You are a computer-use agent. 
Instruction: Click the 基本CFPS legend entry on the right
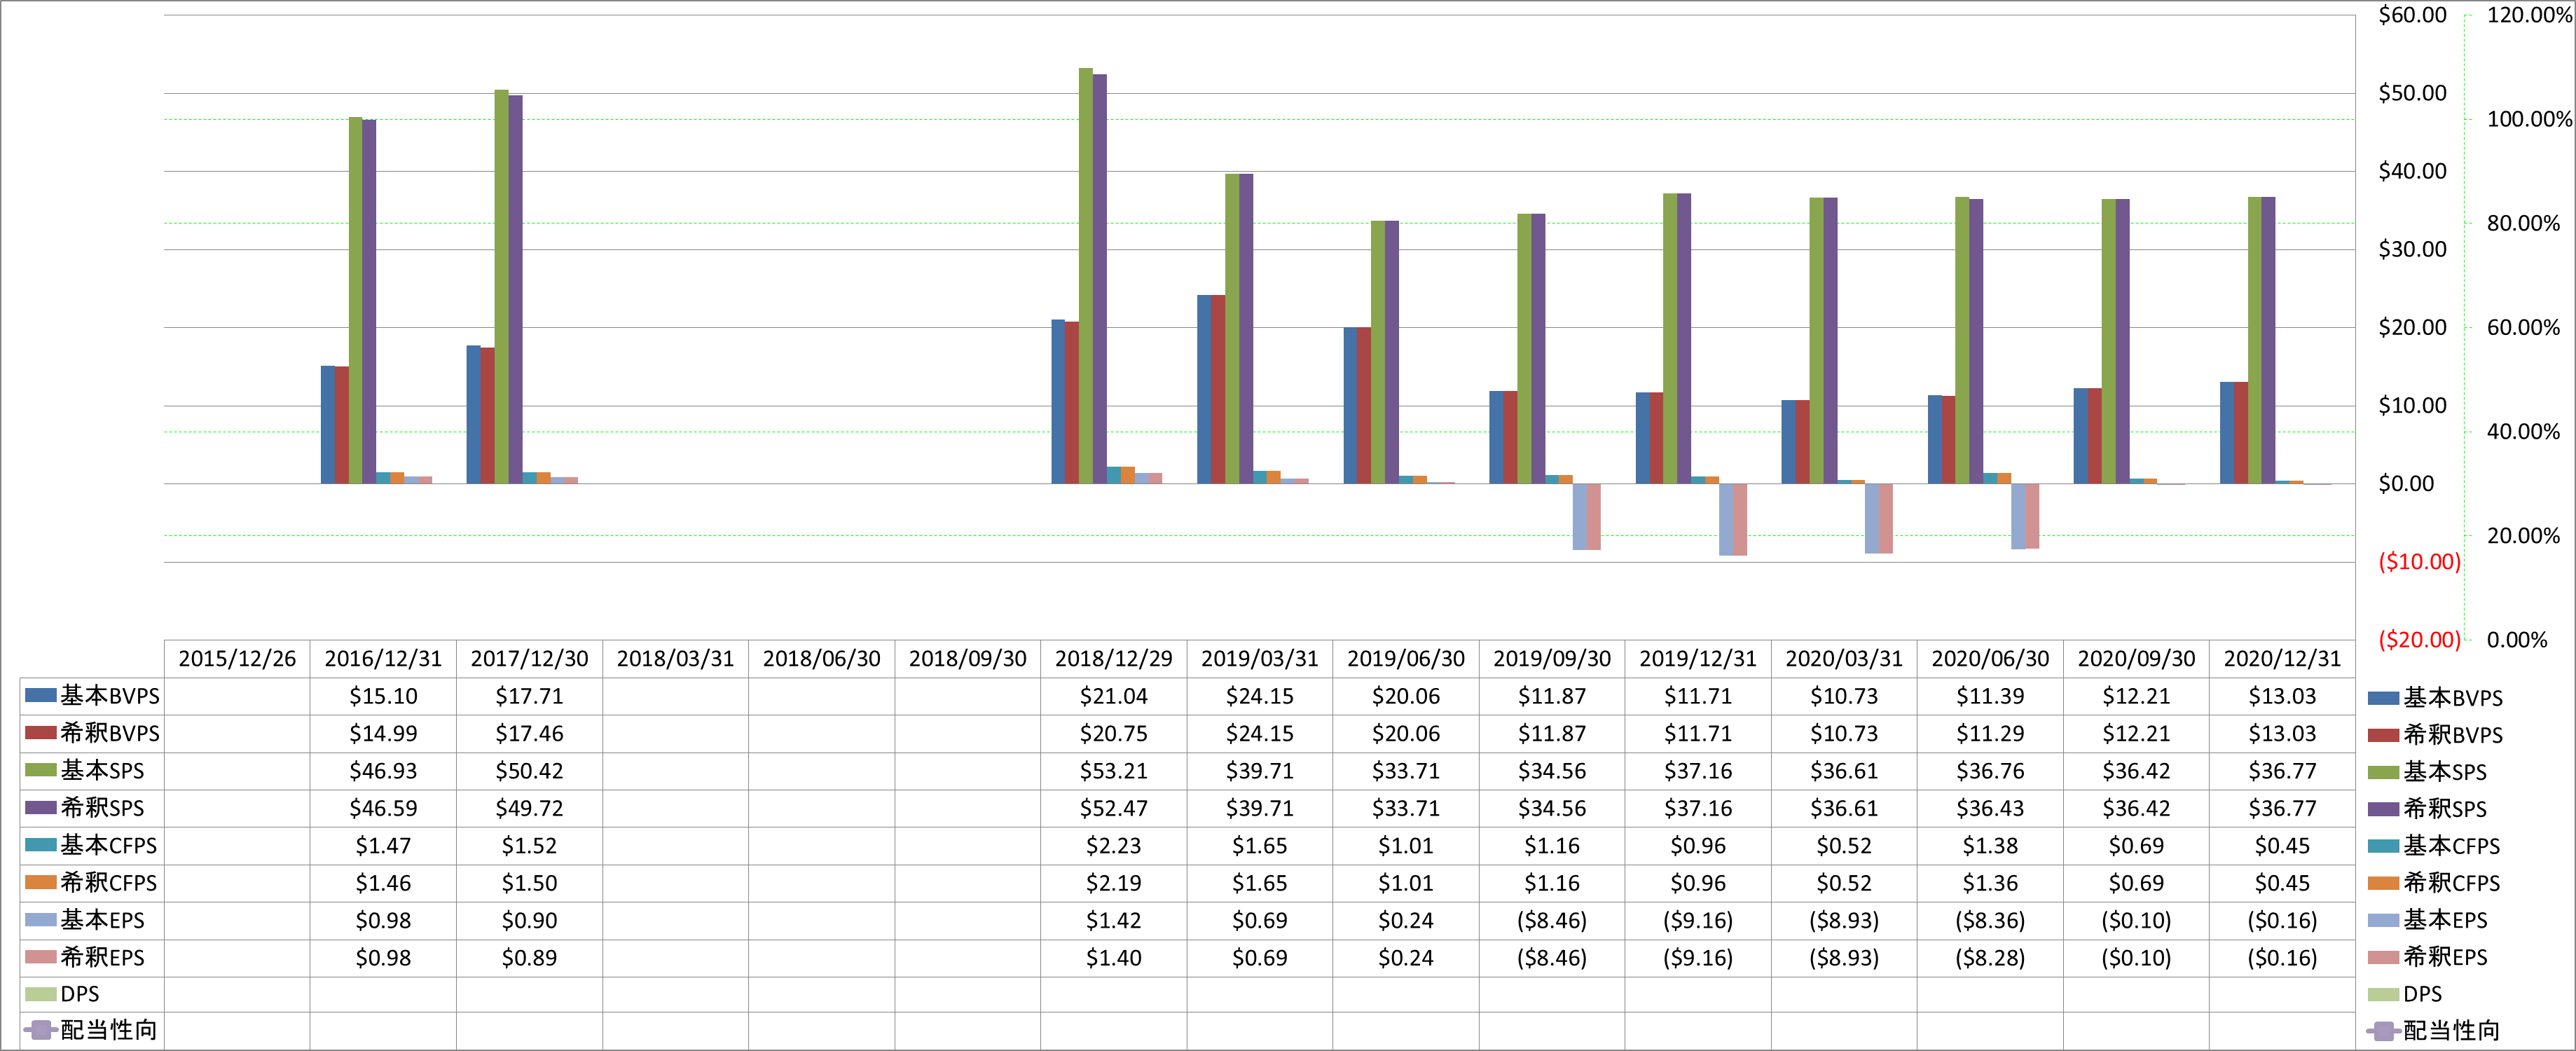click(x=2434, y=846)
